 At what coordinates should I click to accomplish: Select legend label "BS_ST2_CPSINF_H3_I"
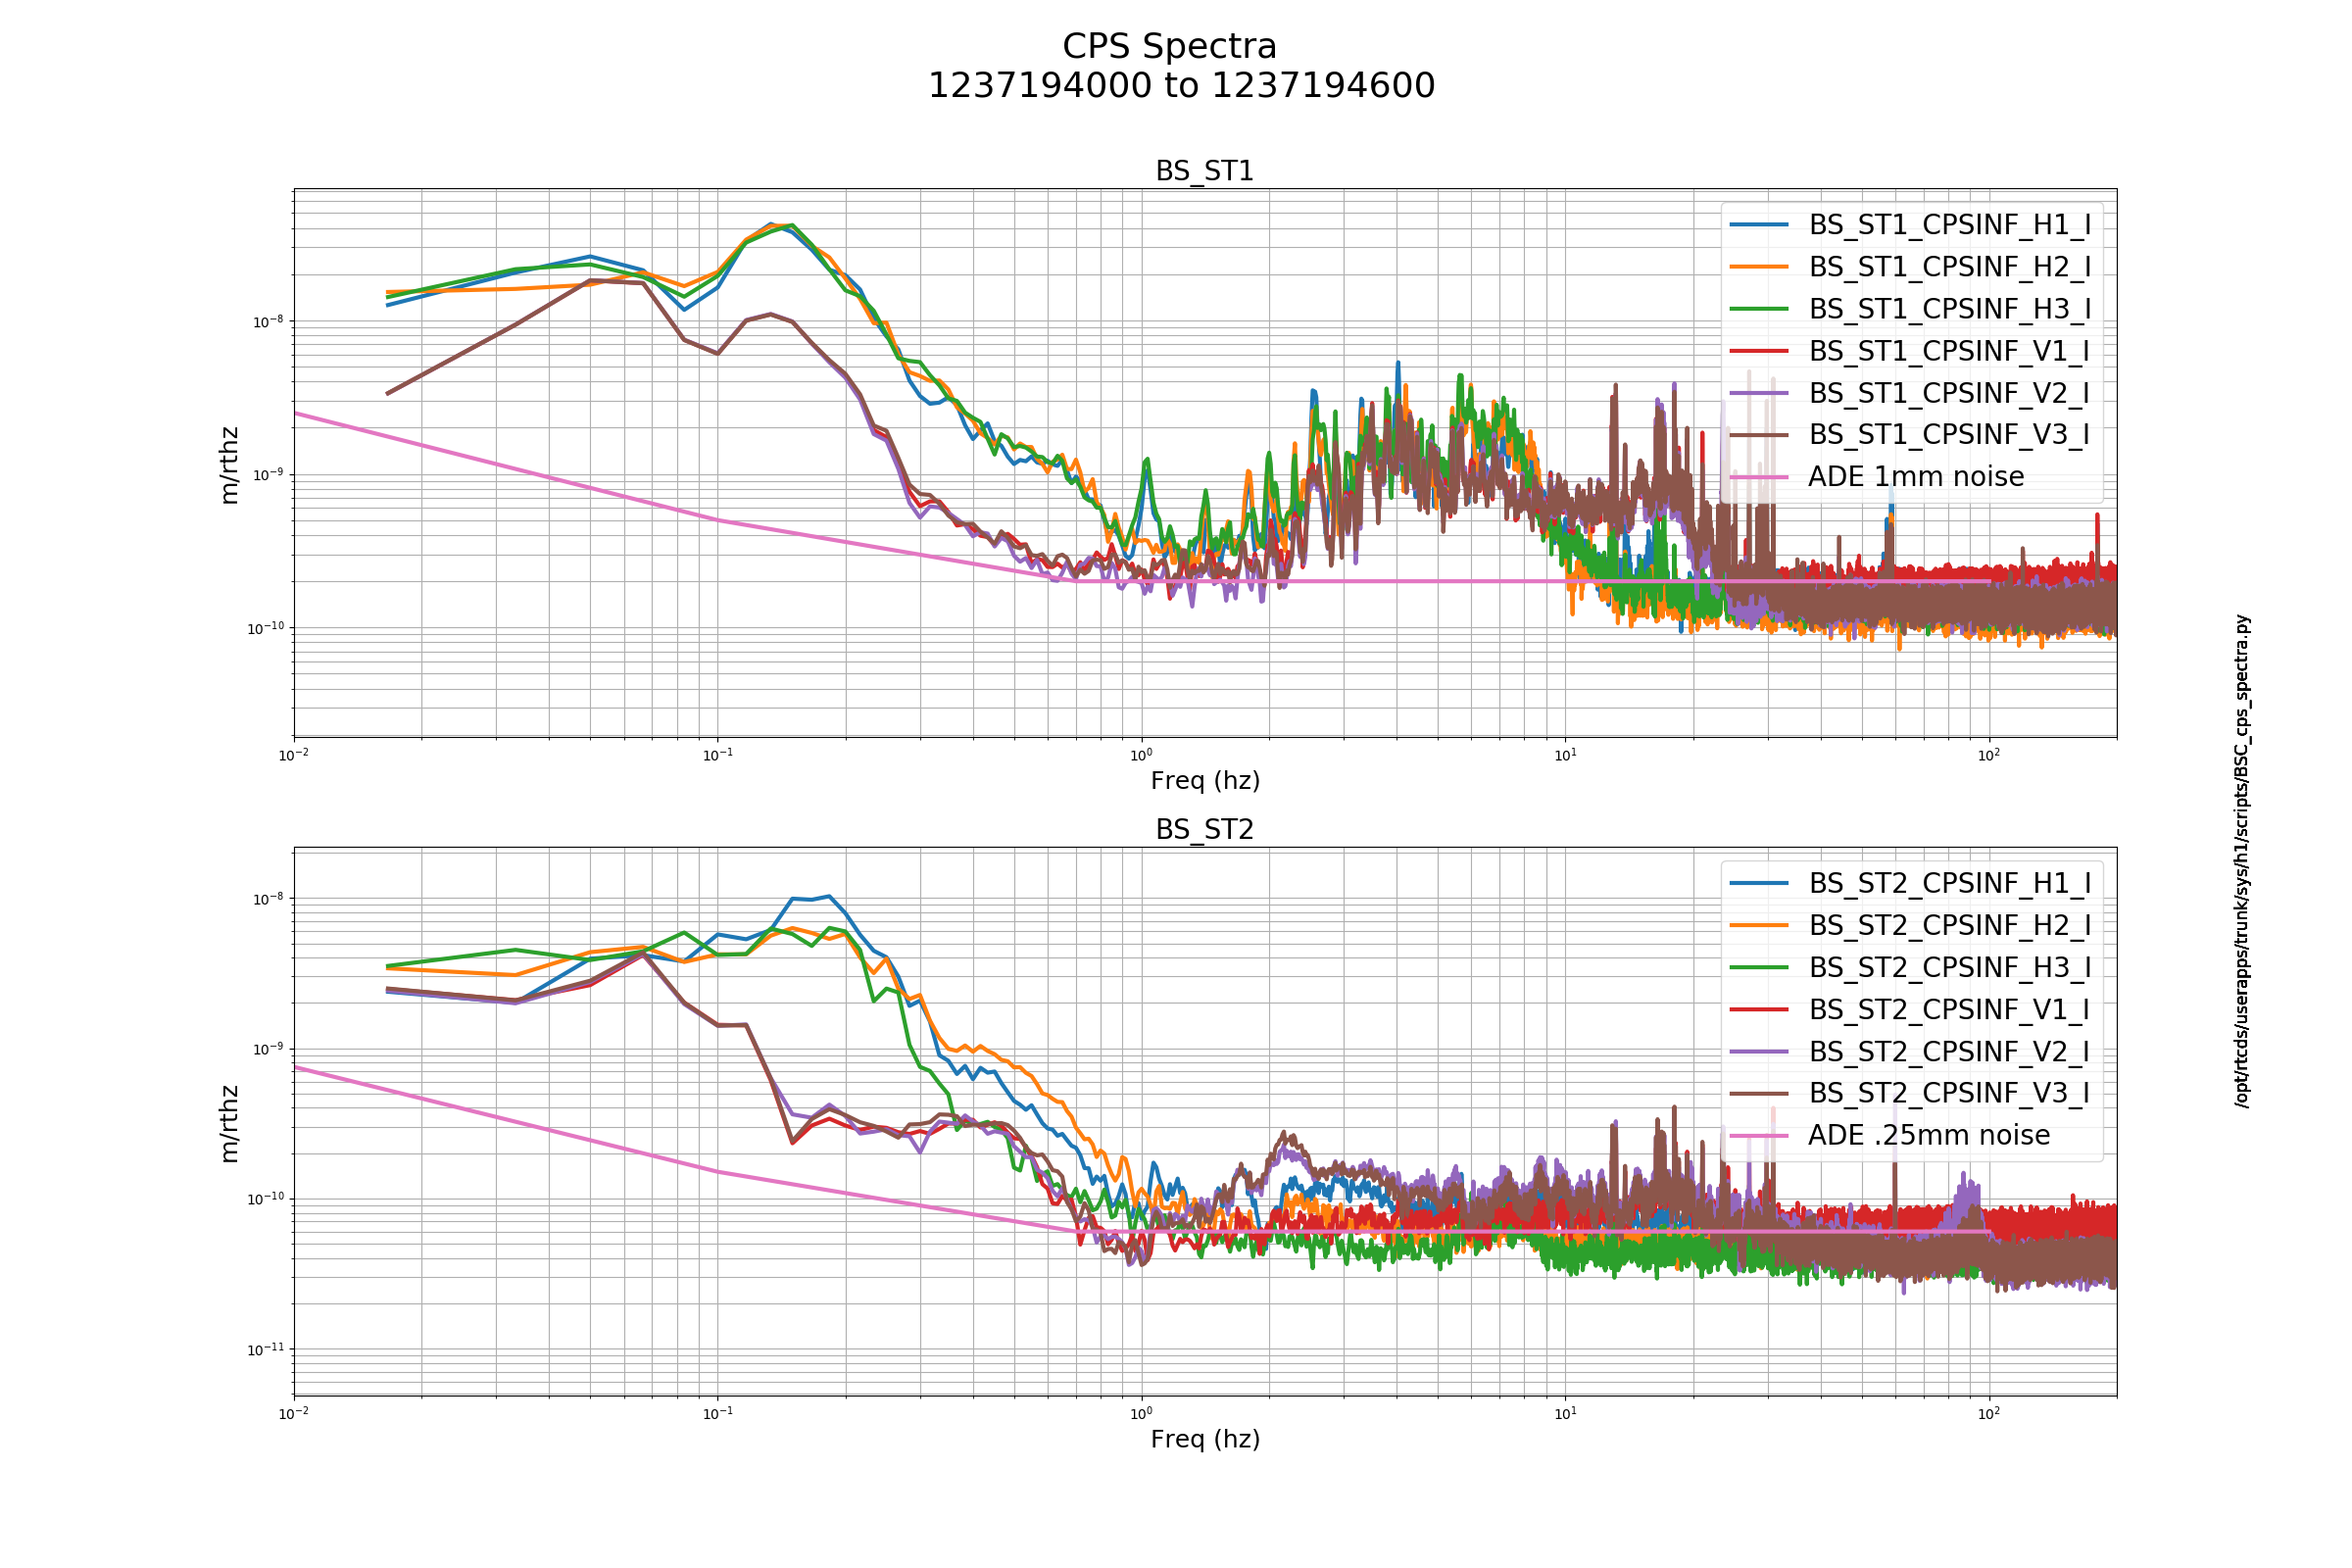tap(1949, 968)
